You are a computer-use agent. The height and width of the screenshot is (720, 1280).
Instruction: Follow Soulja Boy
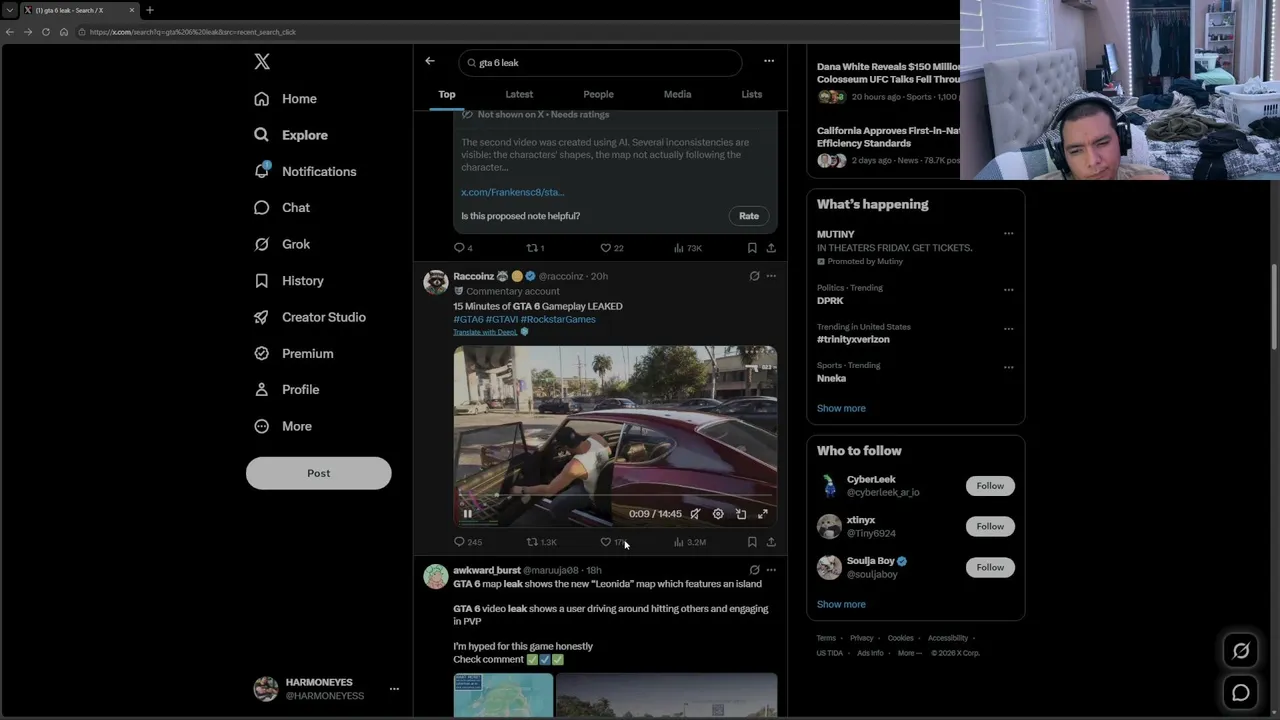click(990, 567)
